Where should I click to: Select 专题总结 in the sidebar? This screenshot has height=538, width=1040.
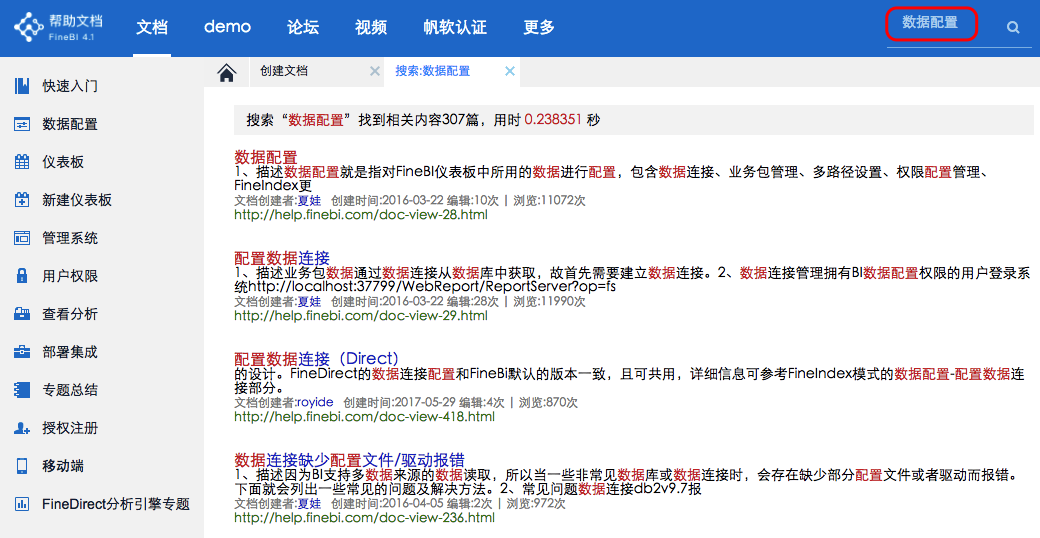point(70,390)
